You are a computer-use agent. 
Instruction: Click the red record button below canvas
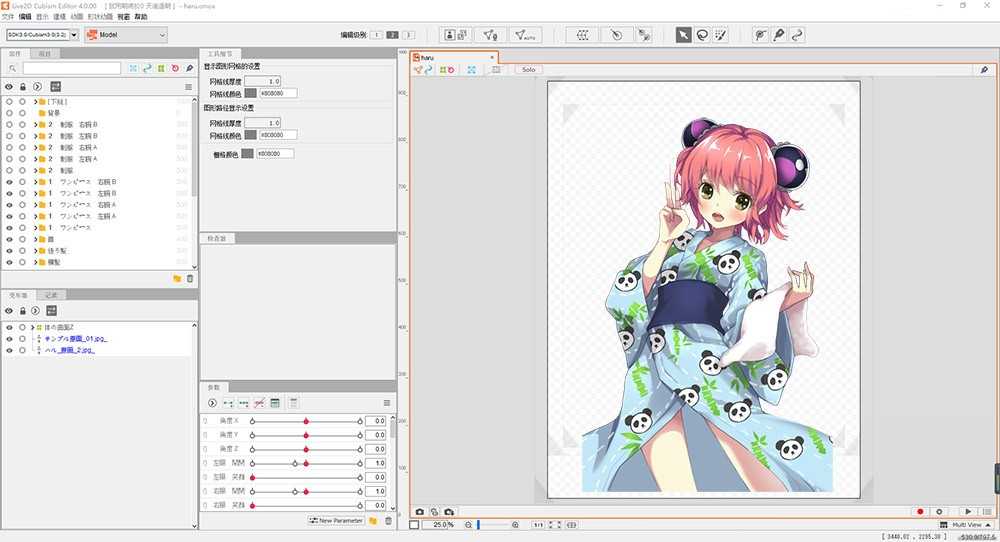[x=920, y=511]
